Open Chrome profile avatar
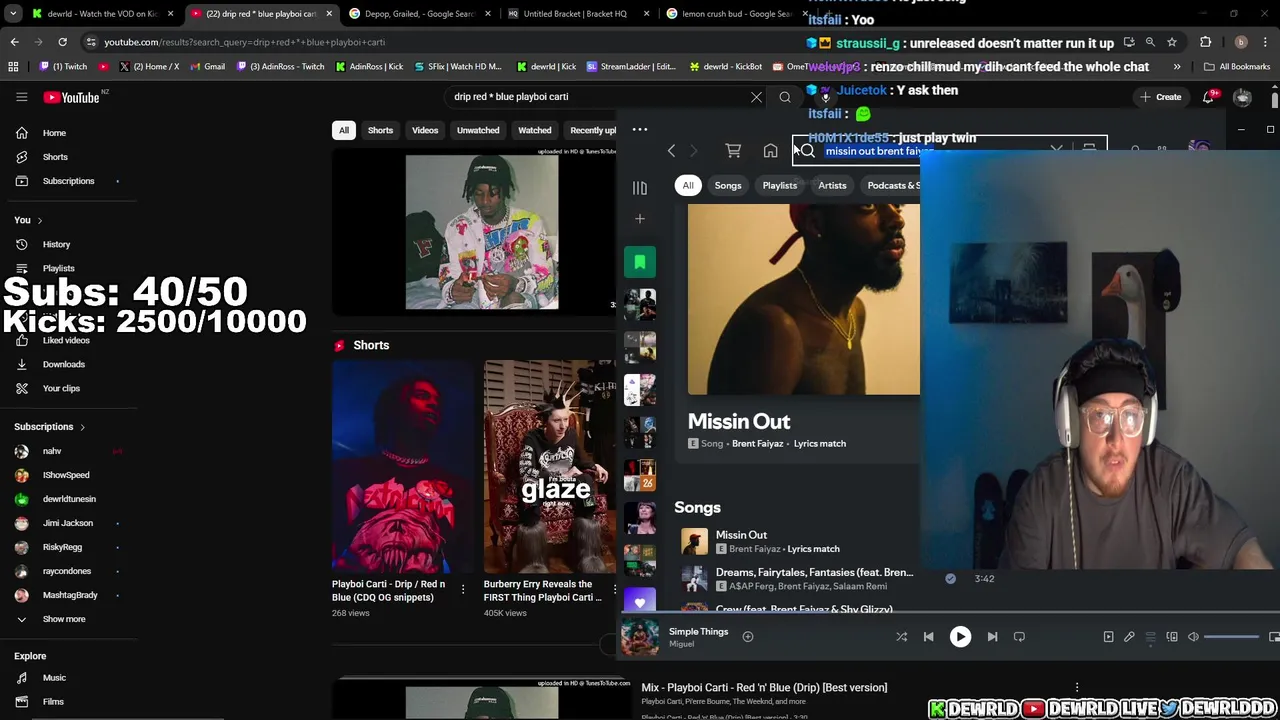This screenshot has width=1280, height=720. [x=1241, y=42]
